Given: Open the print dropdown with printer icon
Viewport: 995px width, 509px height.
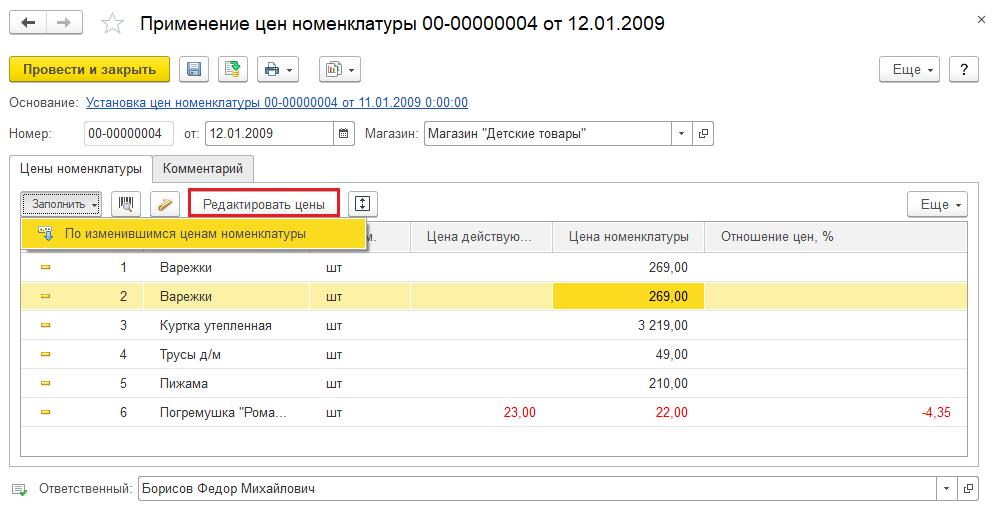Looking at the screenshot, I should pos(277,69).
